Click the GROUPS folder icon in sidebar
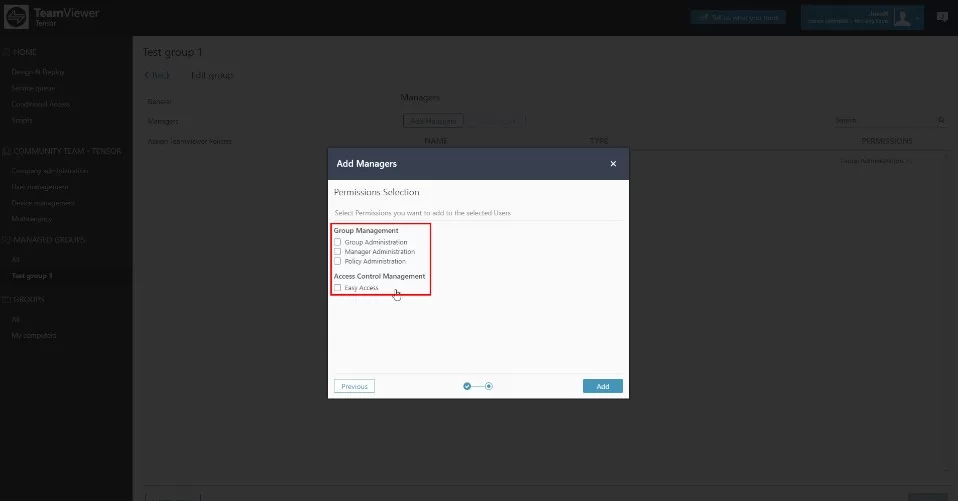Image resolution: width=958 pixels, height=501 pixels. click(7, 299)
